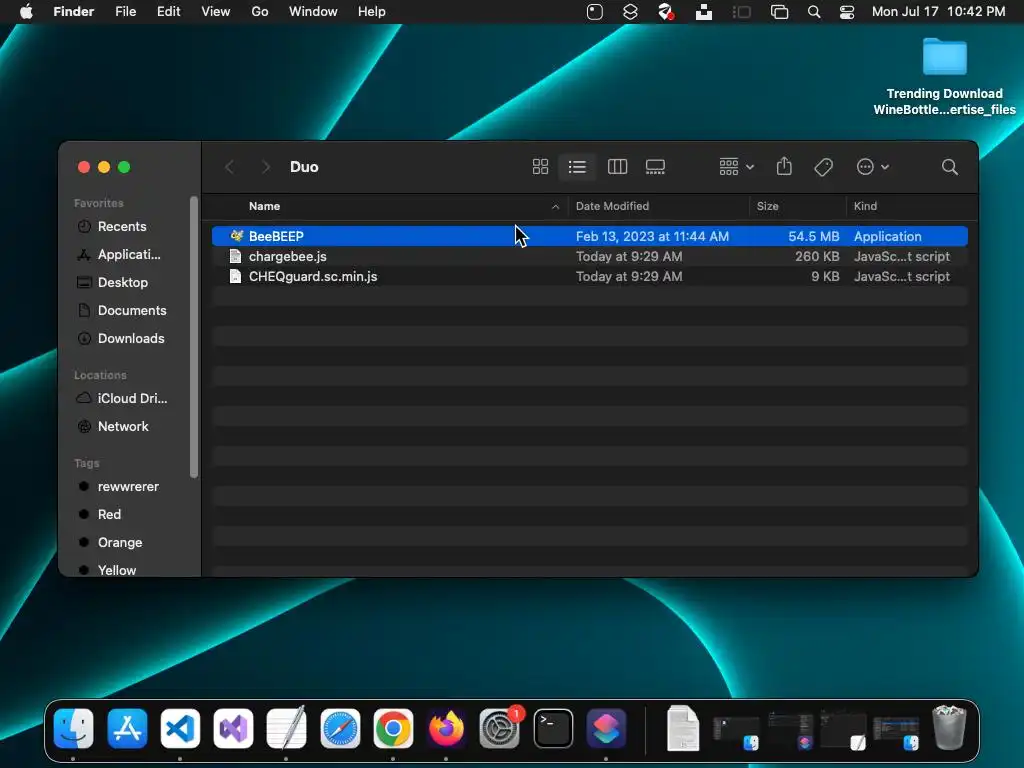Open Safari from the Dock

tap(340, 728)
